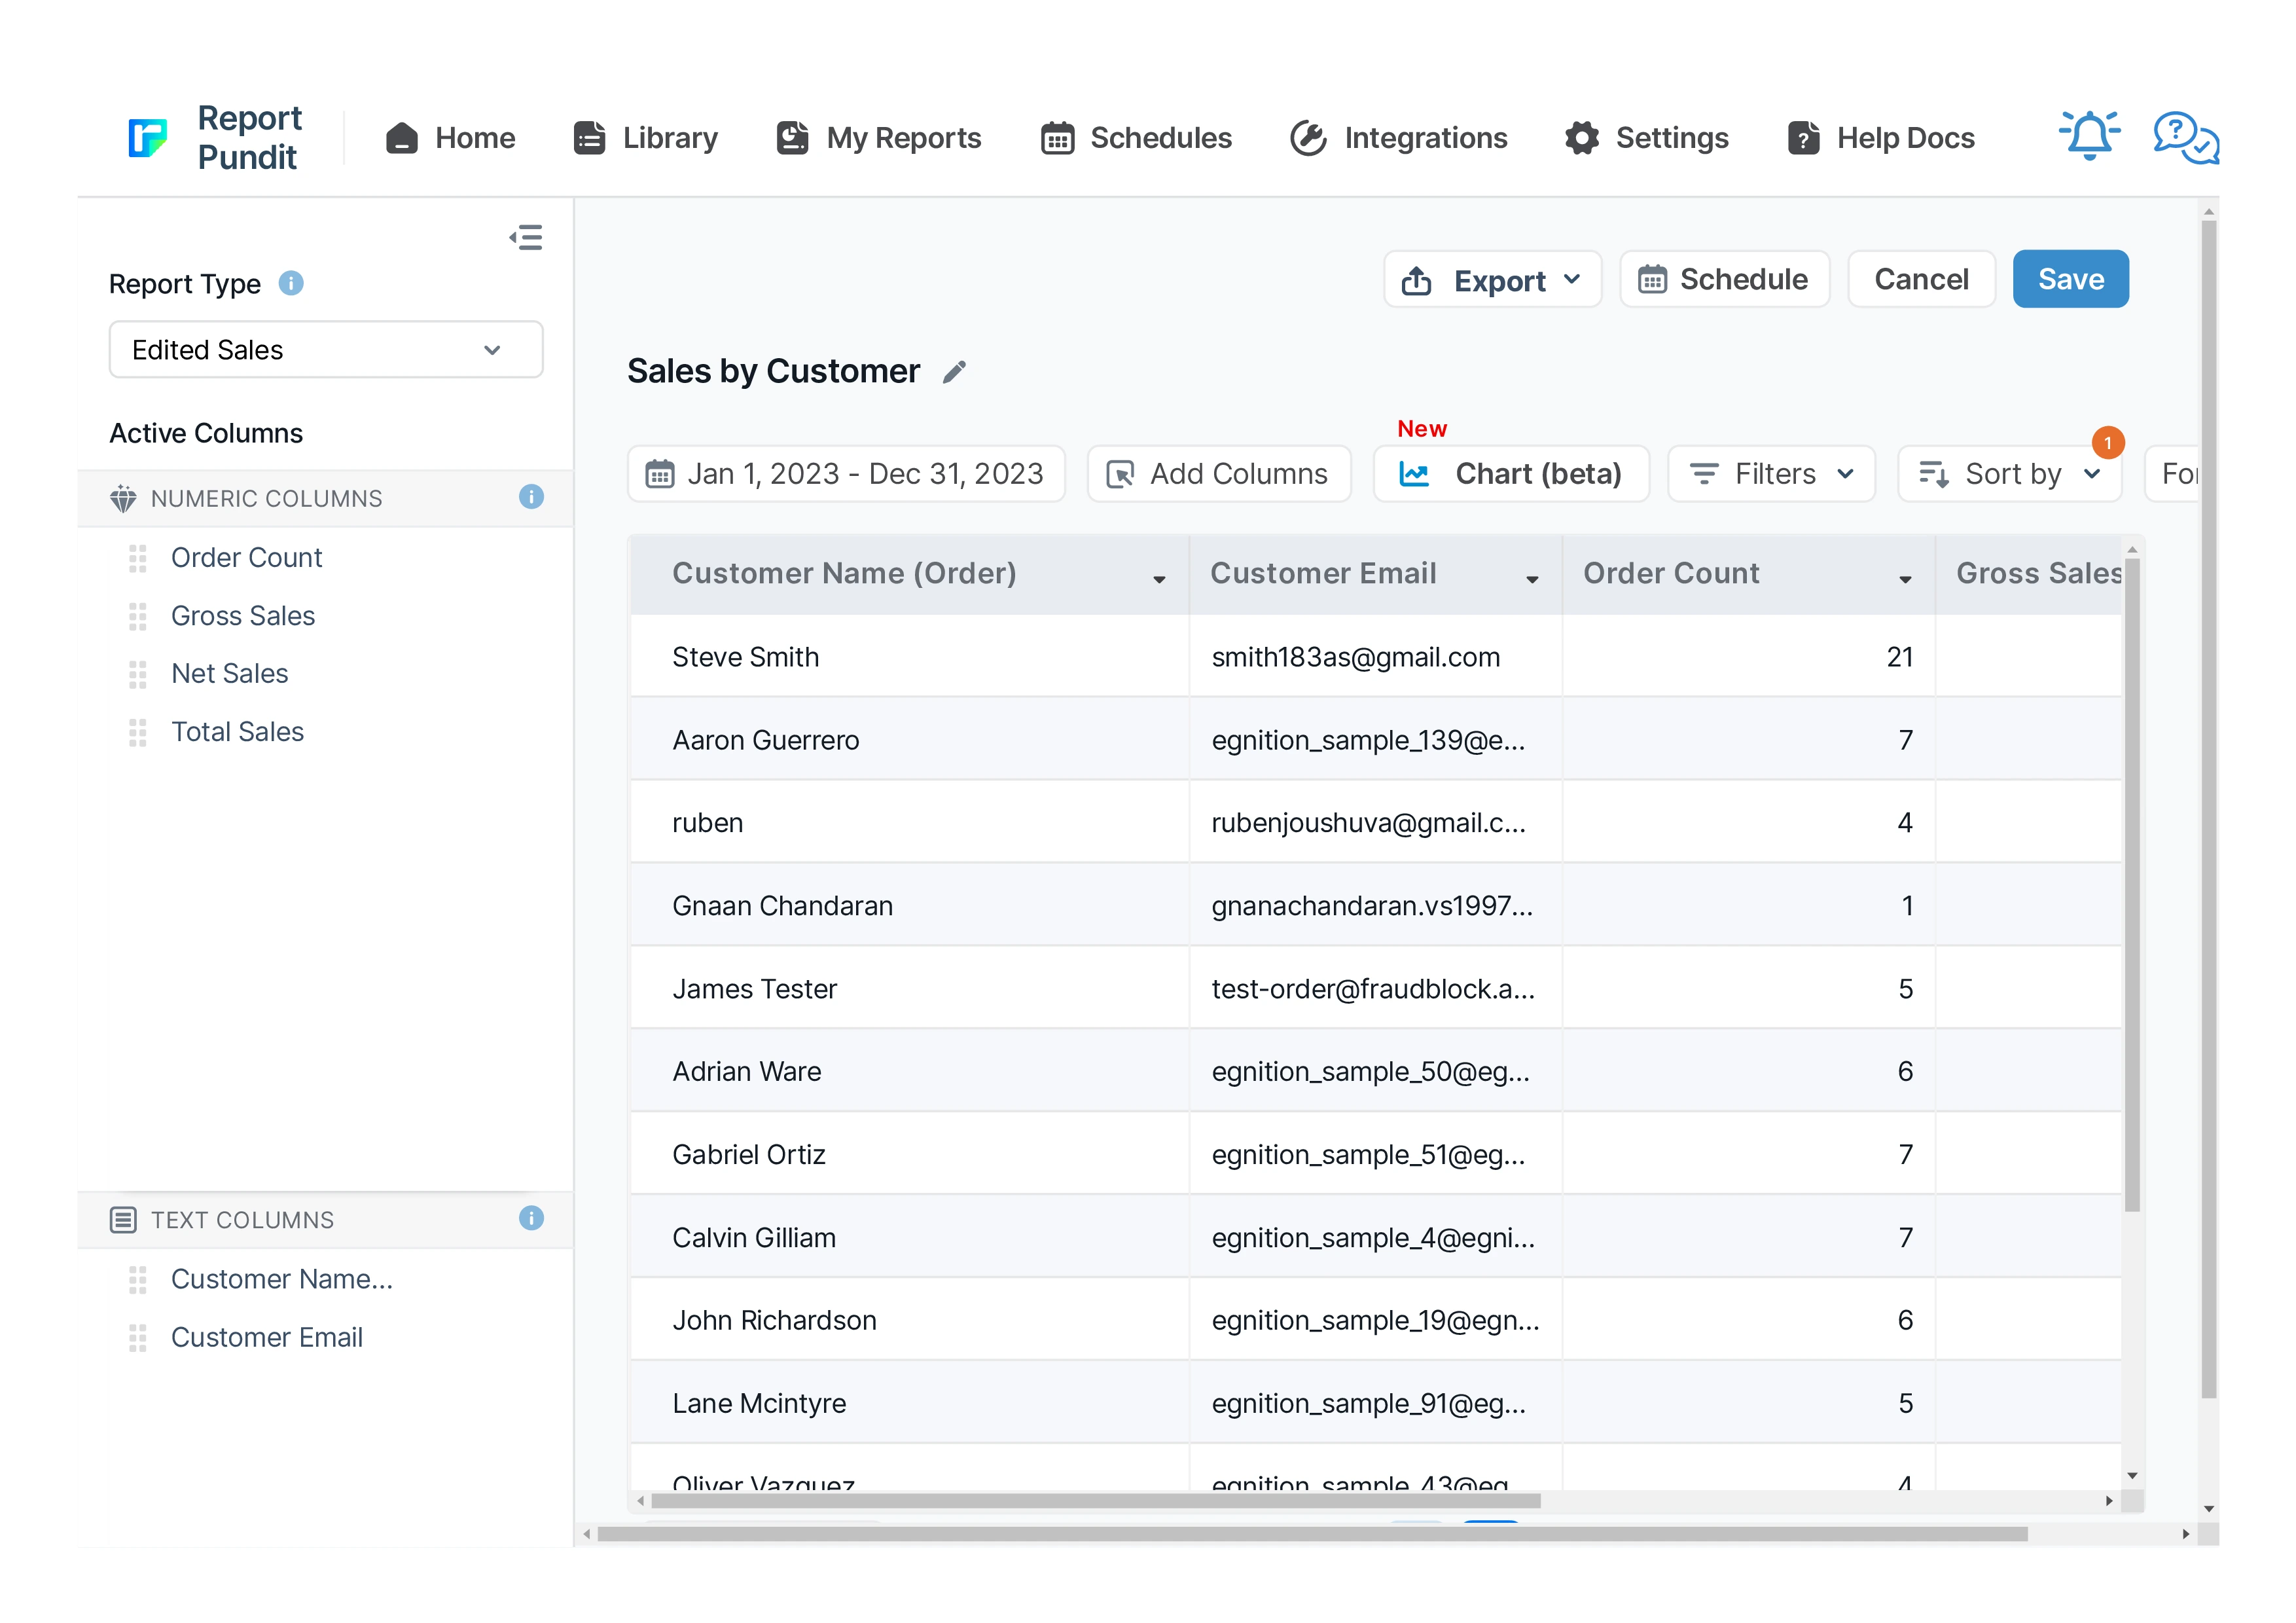This screenshot has width=2296, height=1623.
Task: Click the drag handle next to Order Count
Action: click(x=138, y=558)
